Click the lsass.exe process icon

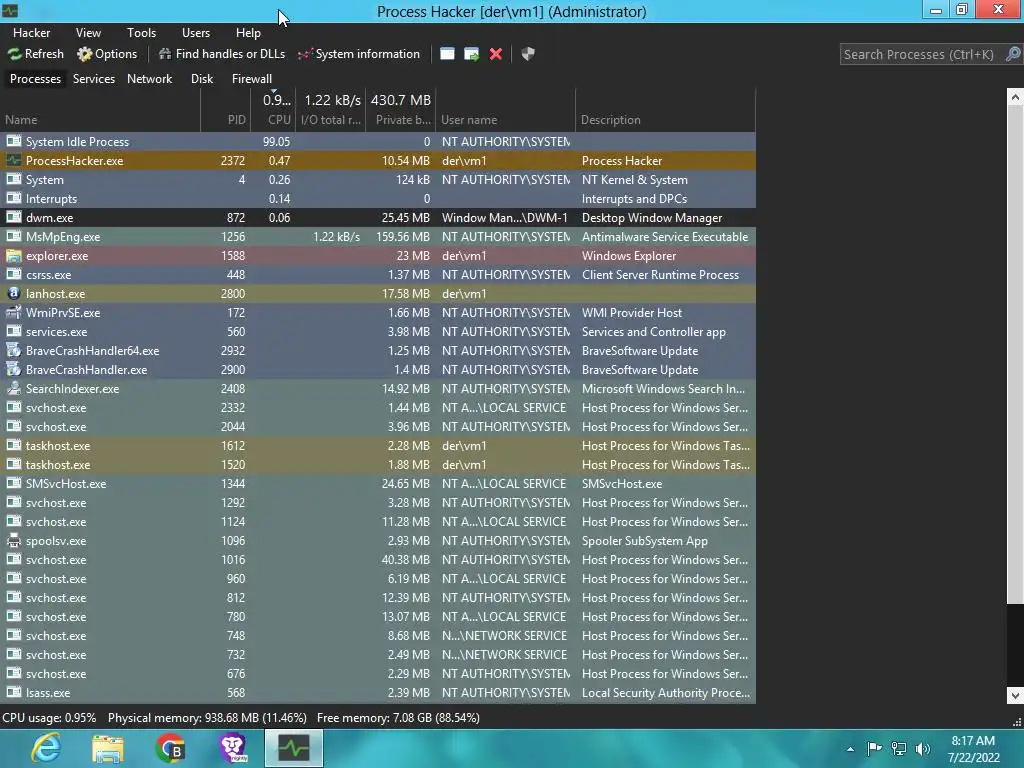click(14, 692)
